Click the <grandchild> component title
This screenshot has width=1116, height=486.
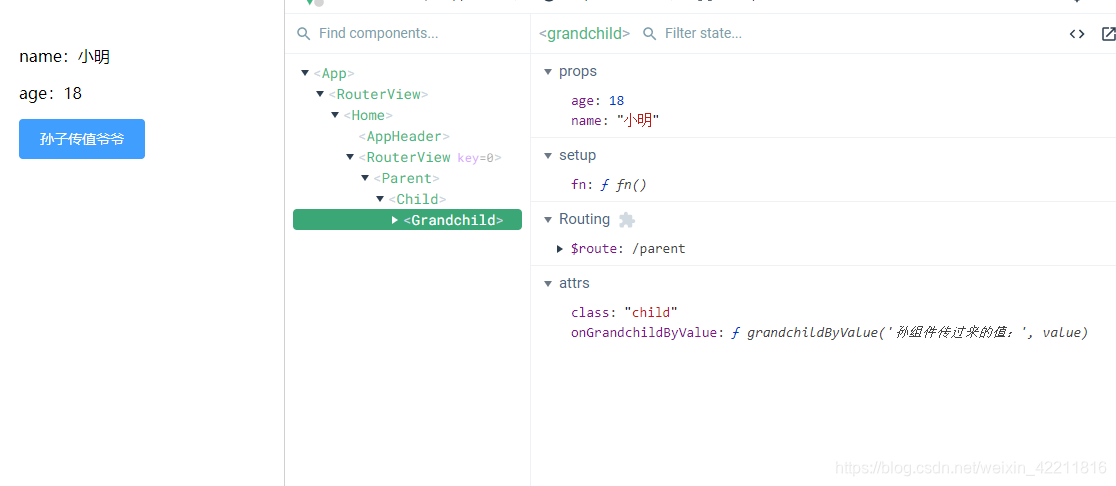click(584, 33)
